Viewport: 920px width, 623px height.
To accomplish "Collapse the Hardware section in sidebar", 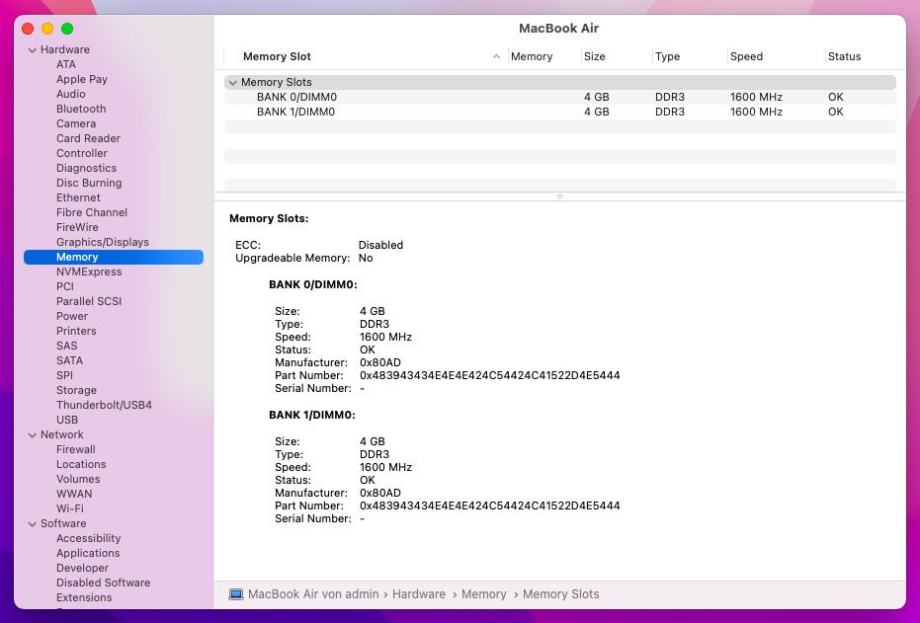I will (x=32, y=50).
